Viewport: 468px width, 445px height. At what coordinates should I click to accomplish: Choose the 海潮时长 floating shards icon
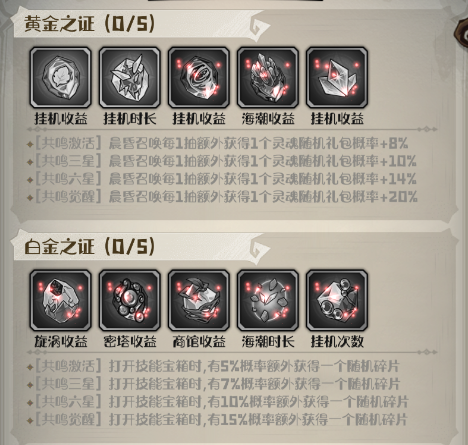coord(268,301)
